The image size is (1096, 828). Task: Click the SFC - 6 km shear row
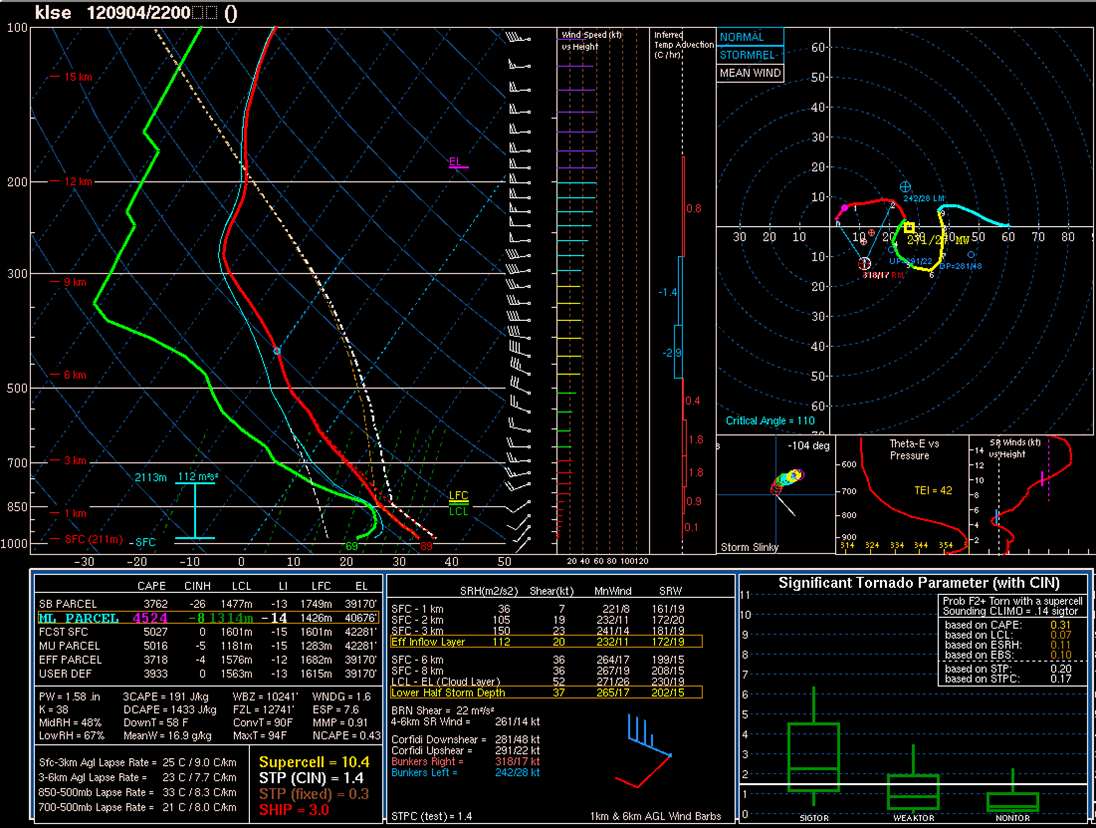[x=538, y=660]
